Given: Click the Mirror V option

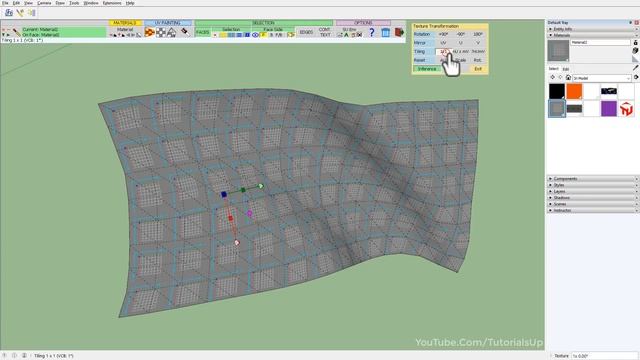Looking at the screenshot, I should point(478,43).
